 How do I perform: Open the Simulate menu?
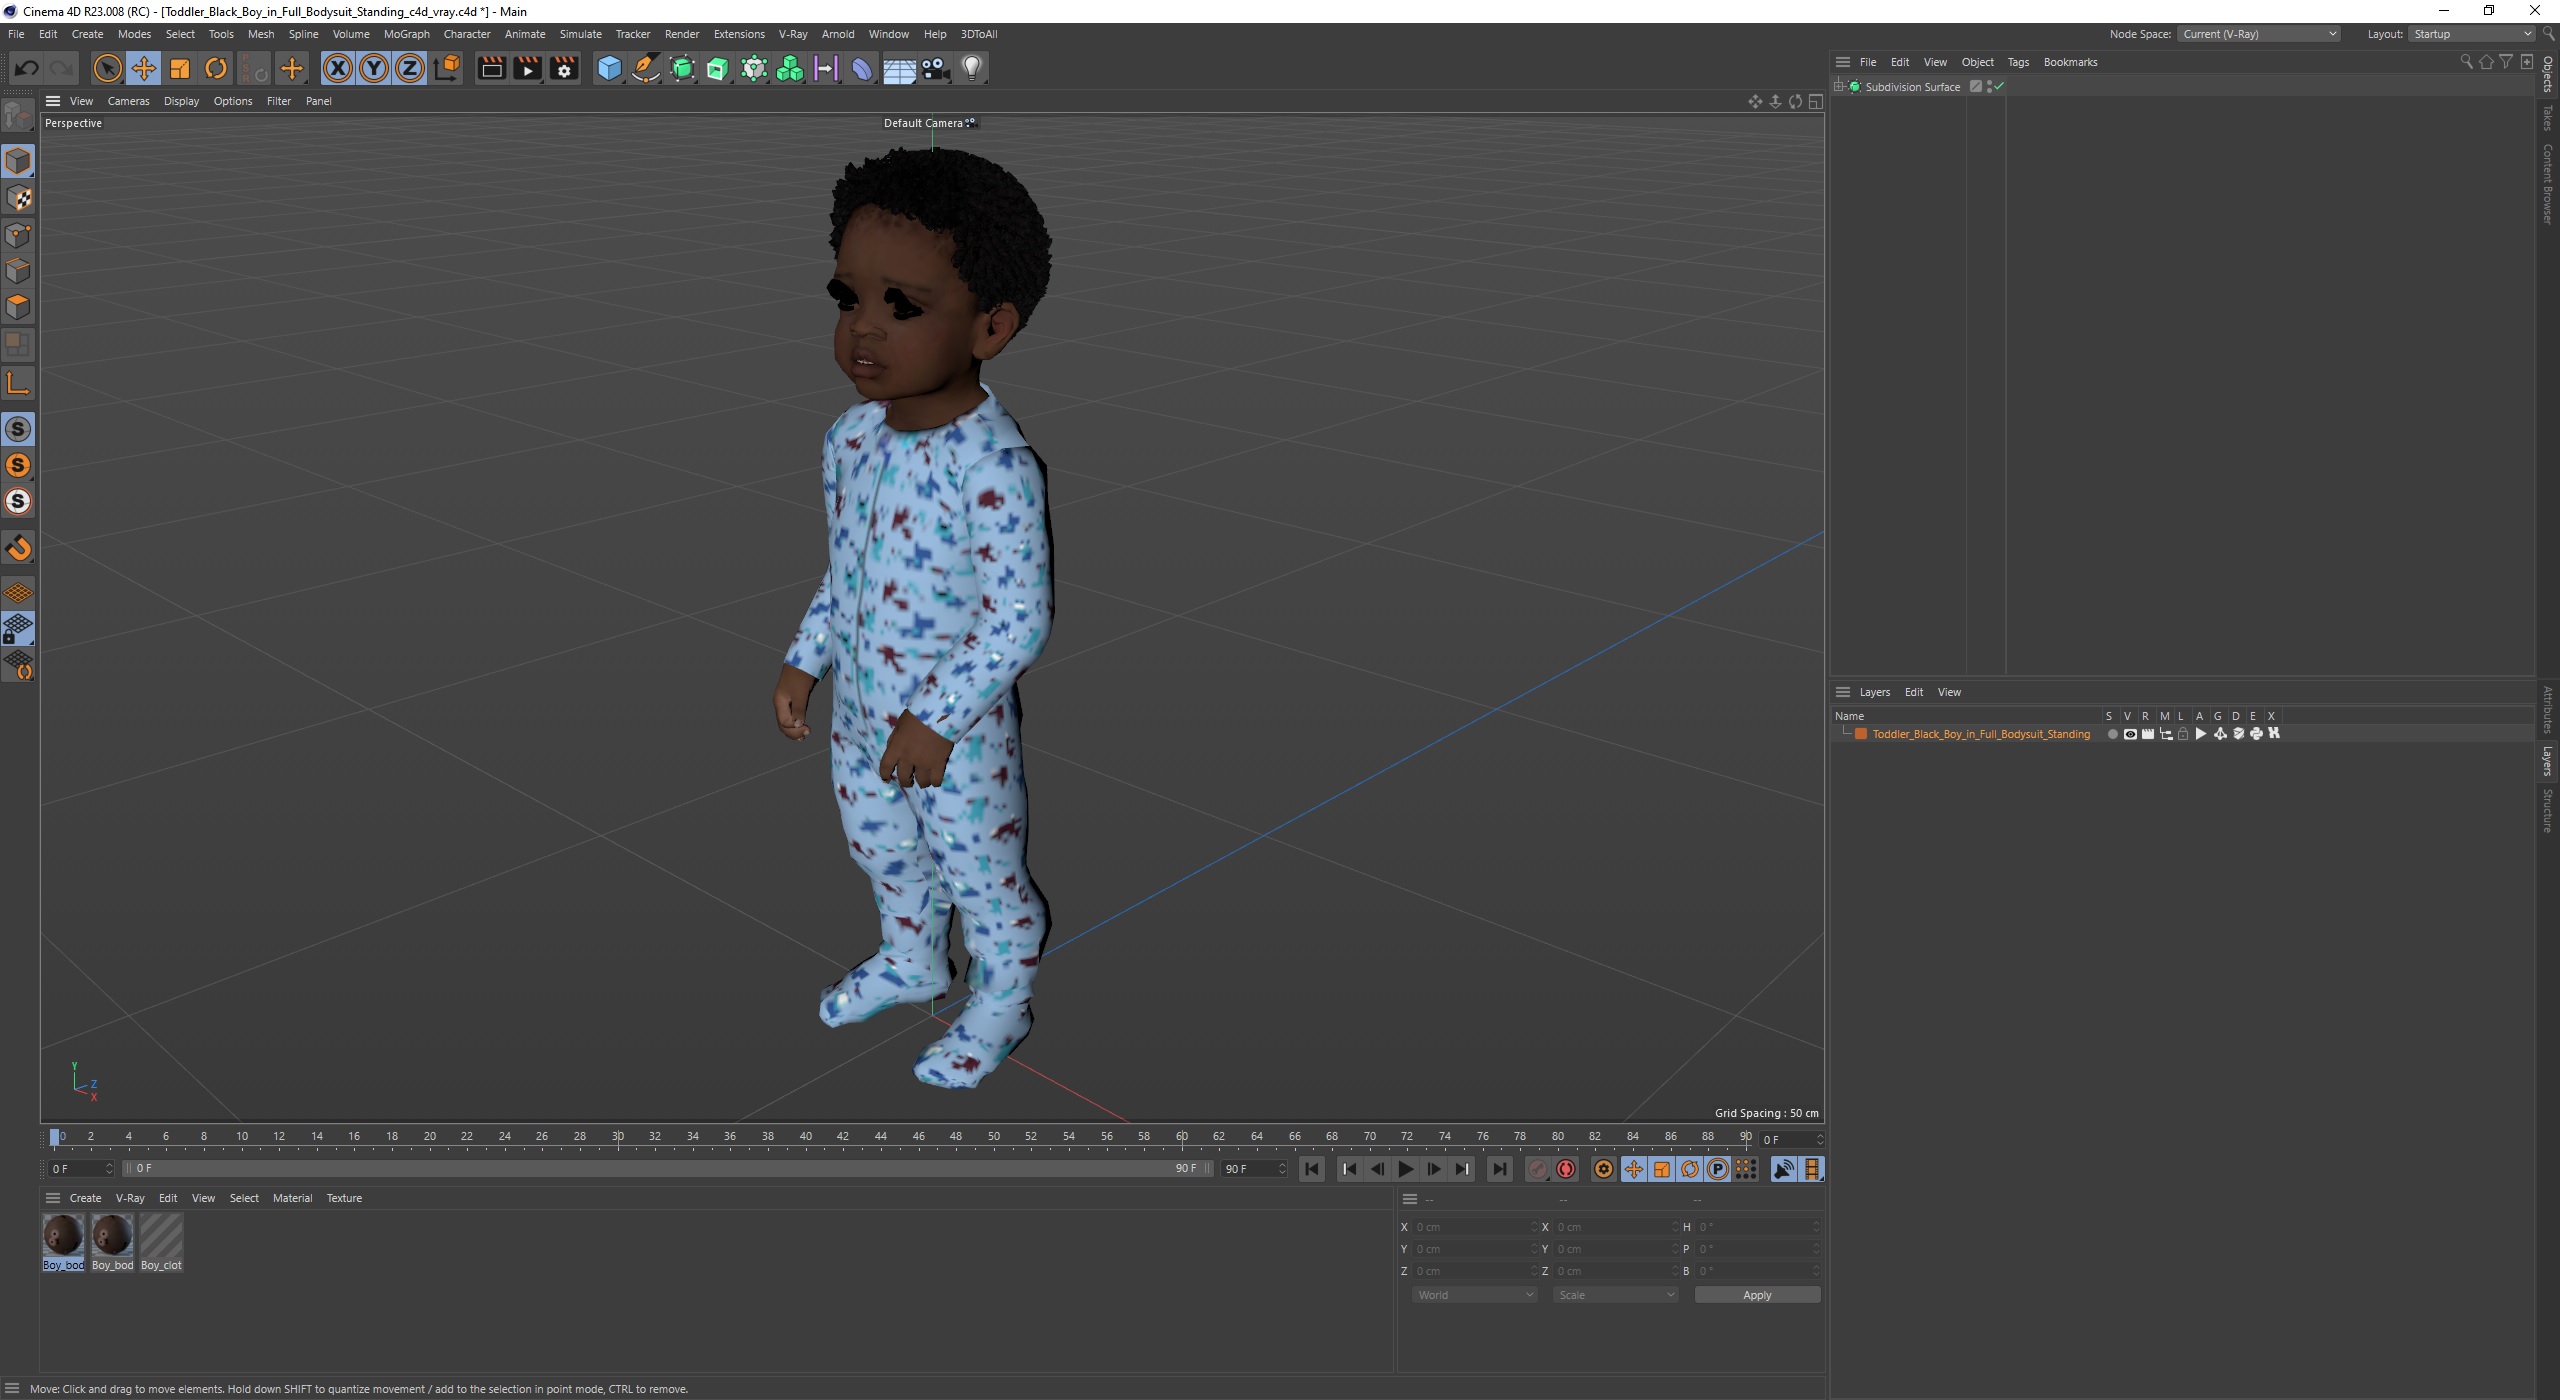point(580,34)
